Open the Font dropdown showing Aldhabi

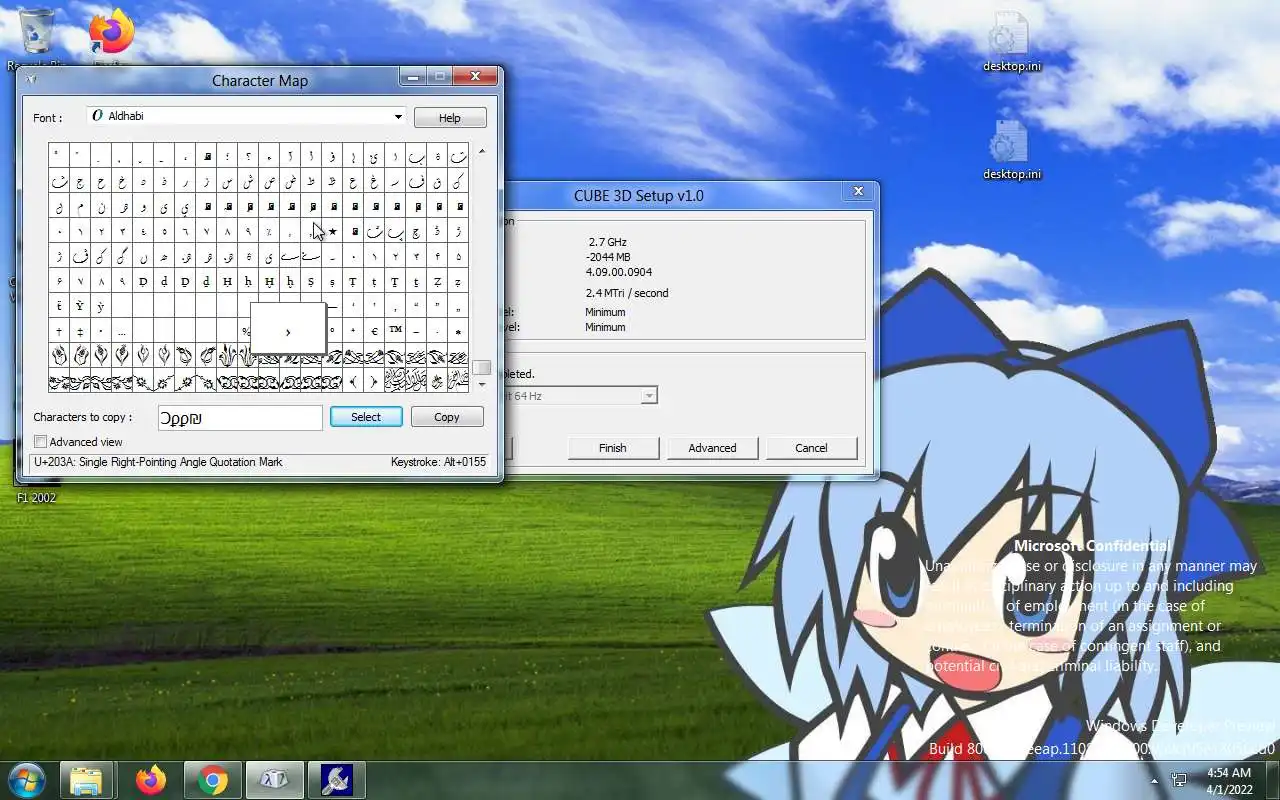(246, 116)
